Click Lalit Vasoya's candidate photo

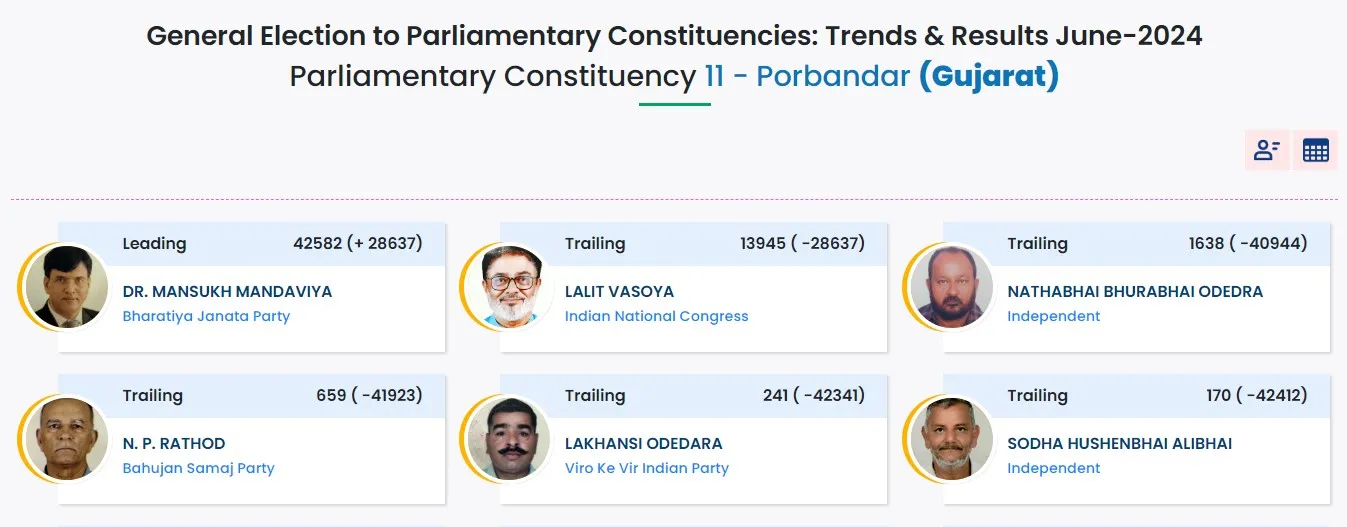pos(510,287)
